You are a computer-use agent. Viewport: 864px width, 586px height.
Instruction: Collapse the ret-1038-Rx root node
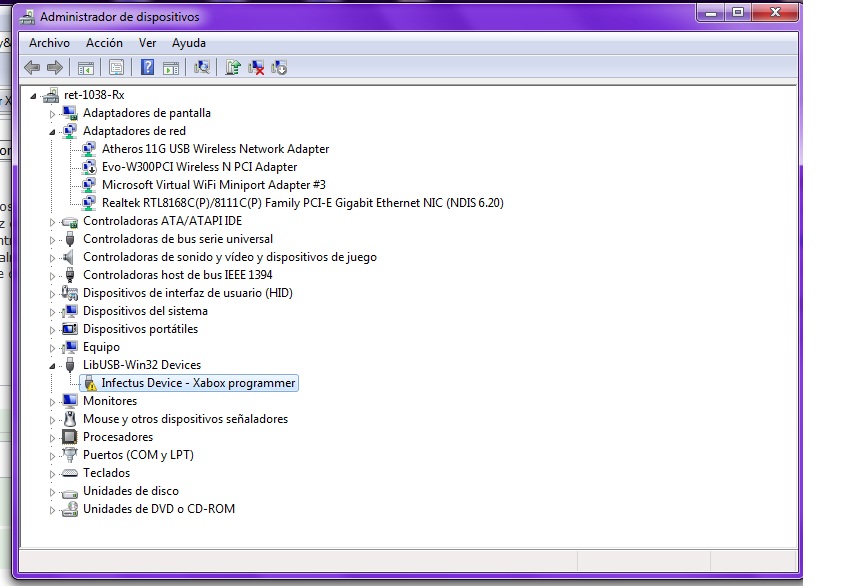(x=34, y=96)
